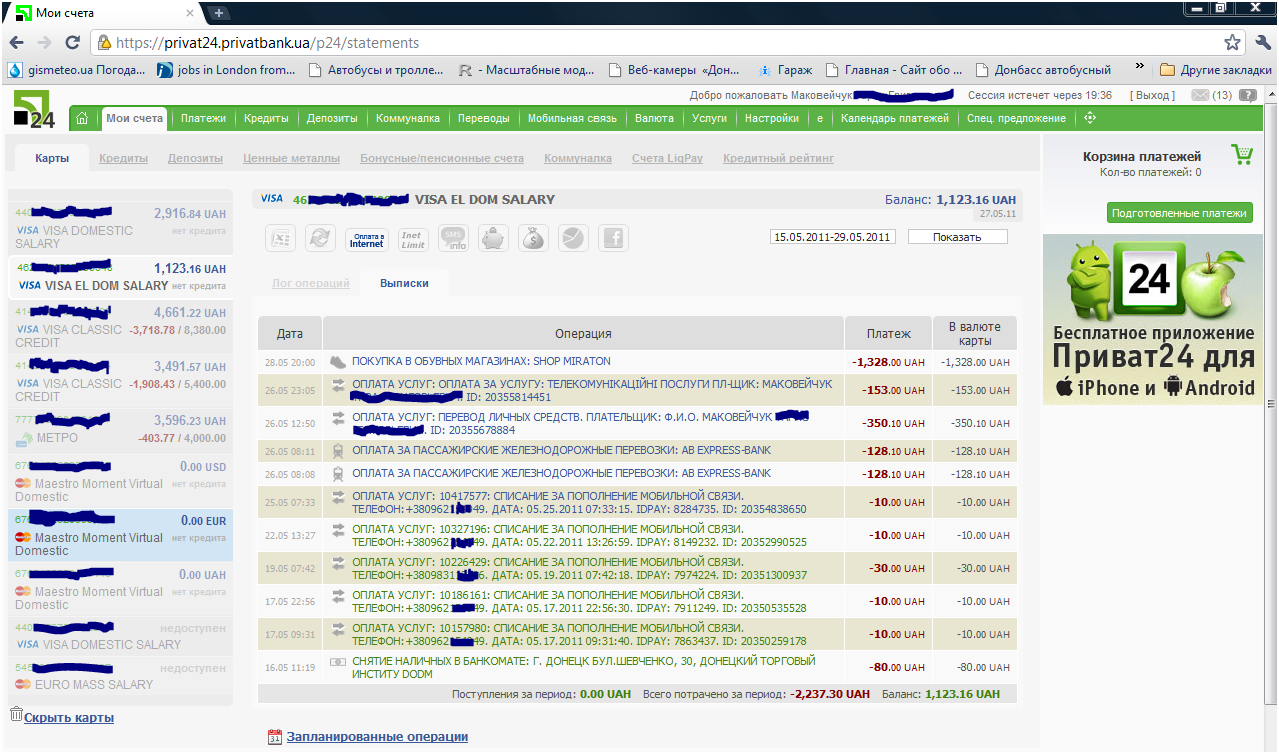Open the 'Валюта' menu
Viewport: 1279px width, 754px height.
[x=654, y=118]
